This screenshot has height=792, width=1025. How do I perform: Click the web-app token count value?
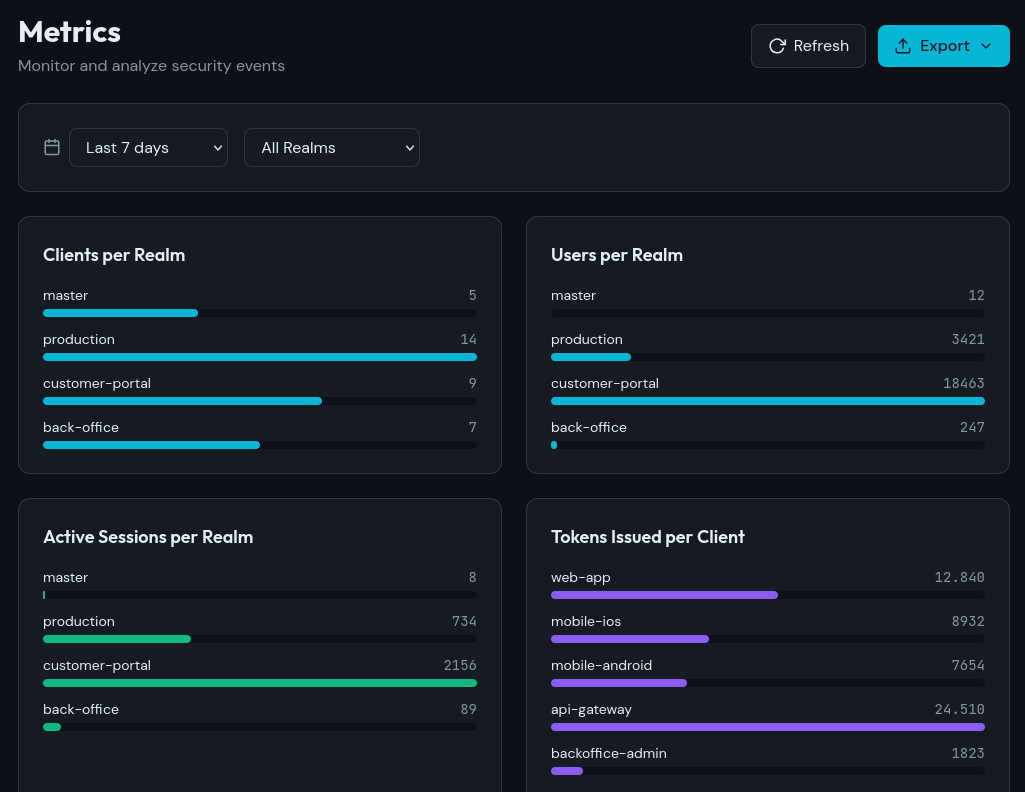pos(959,577)
